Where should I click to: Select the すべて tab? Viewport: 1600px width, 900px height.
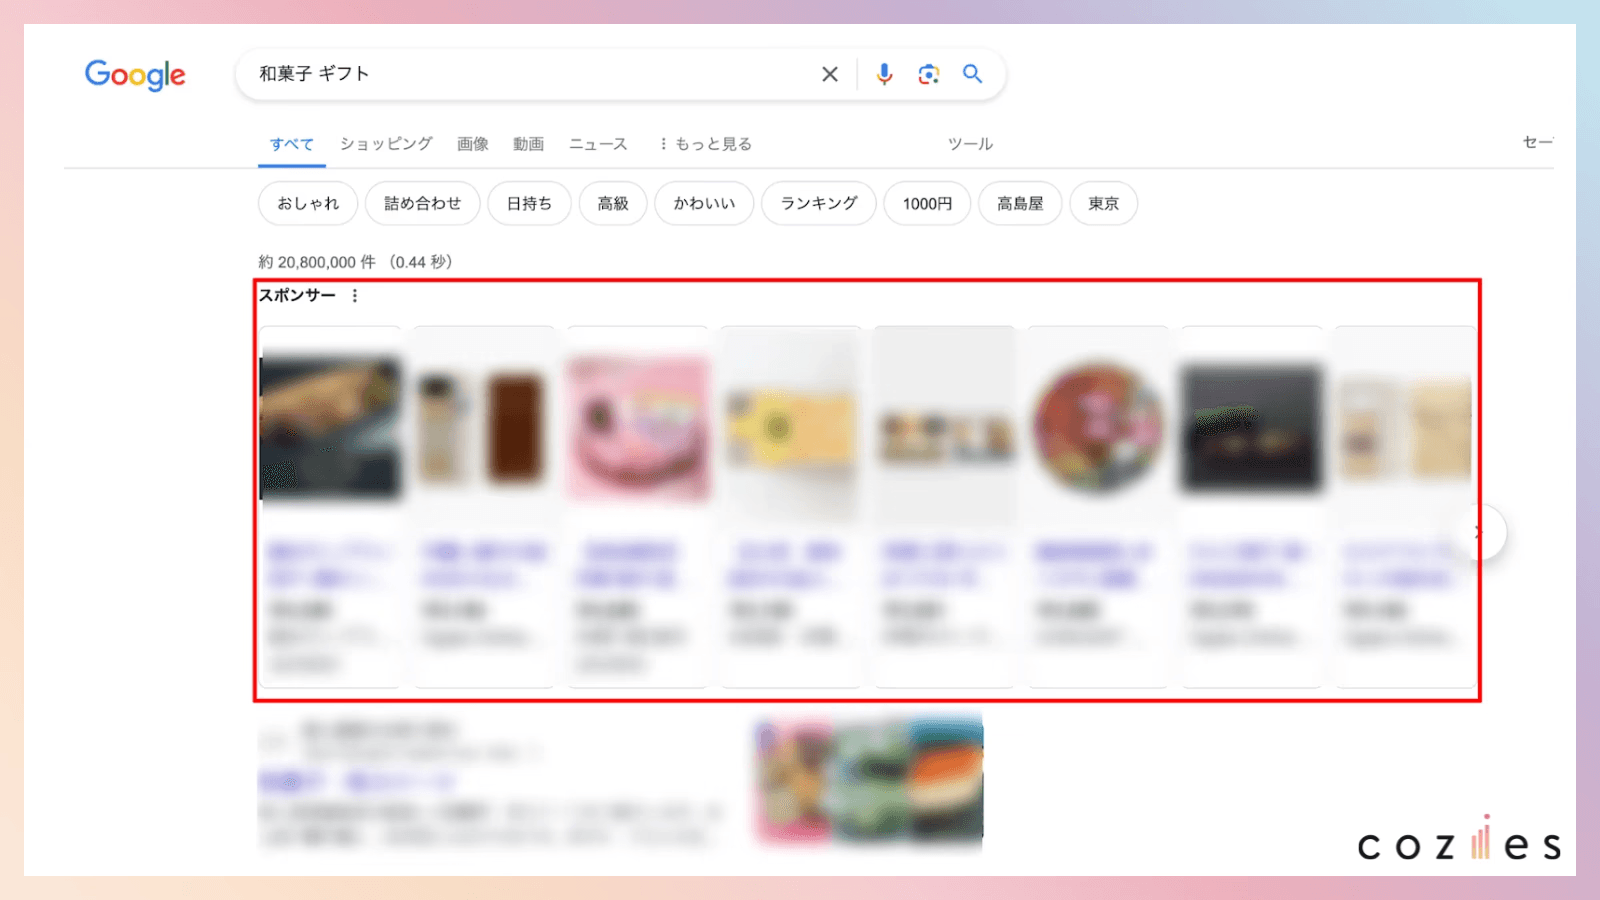tap(292, 144)
